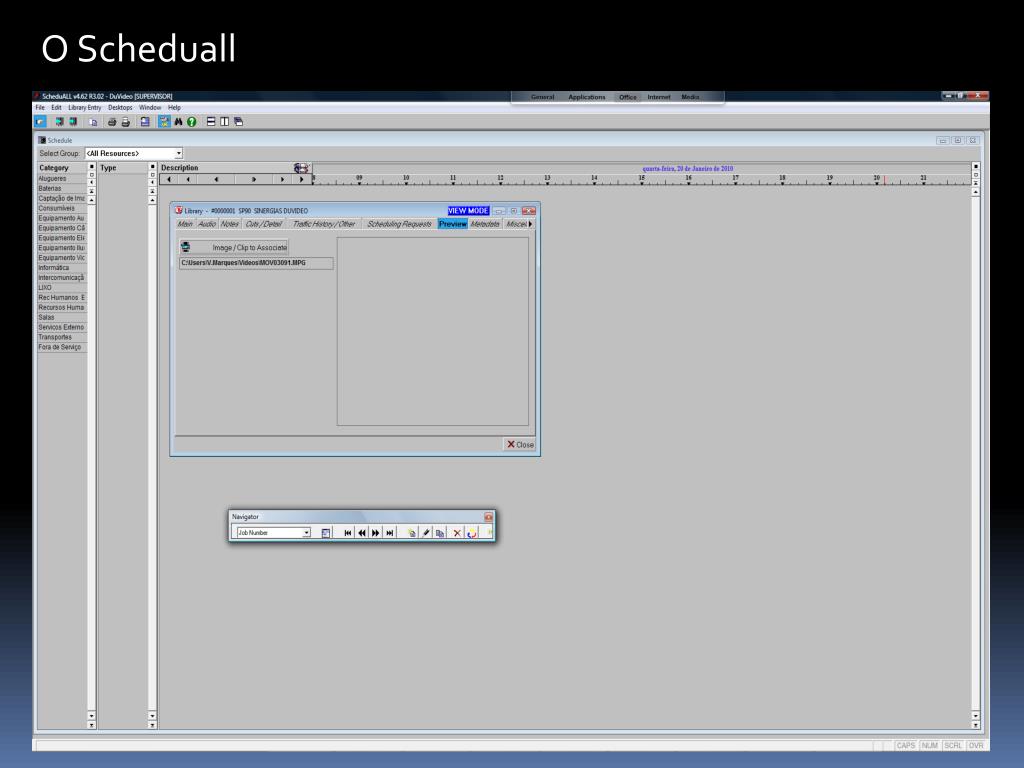Select the Salas category row
The height and width of the screenshot is (768, 1024).
(62, 317)
